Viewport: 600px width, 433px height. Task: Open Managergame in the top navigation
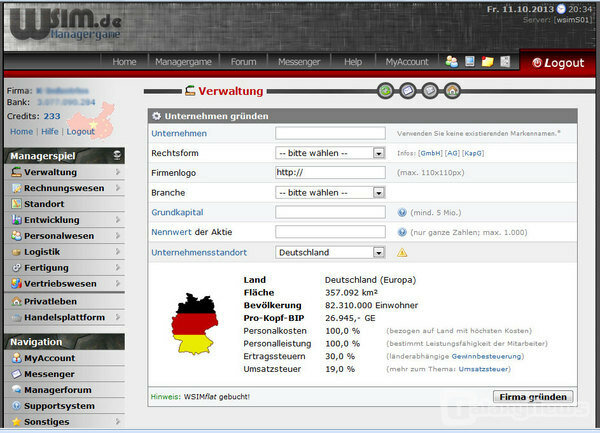pyautogui.click(x=183, y=62)
